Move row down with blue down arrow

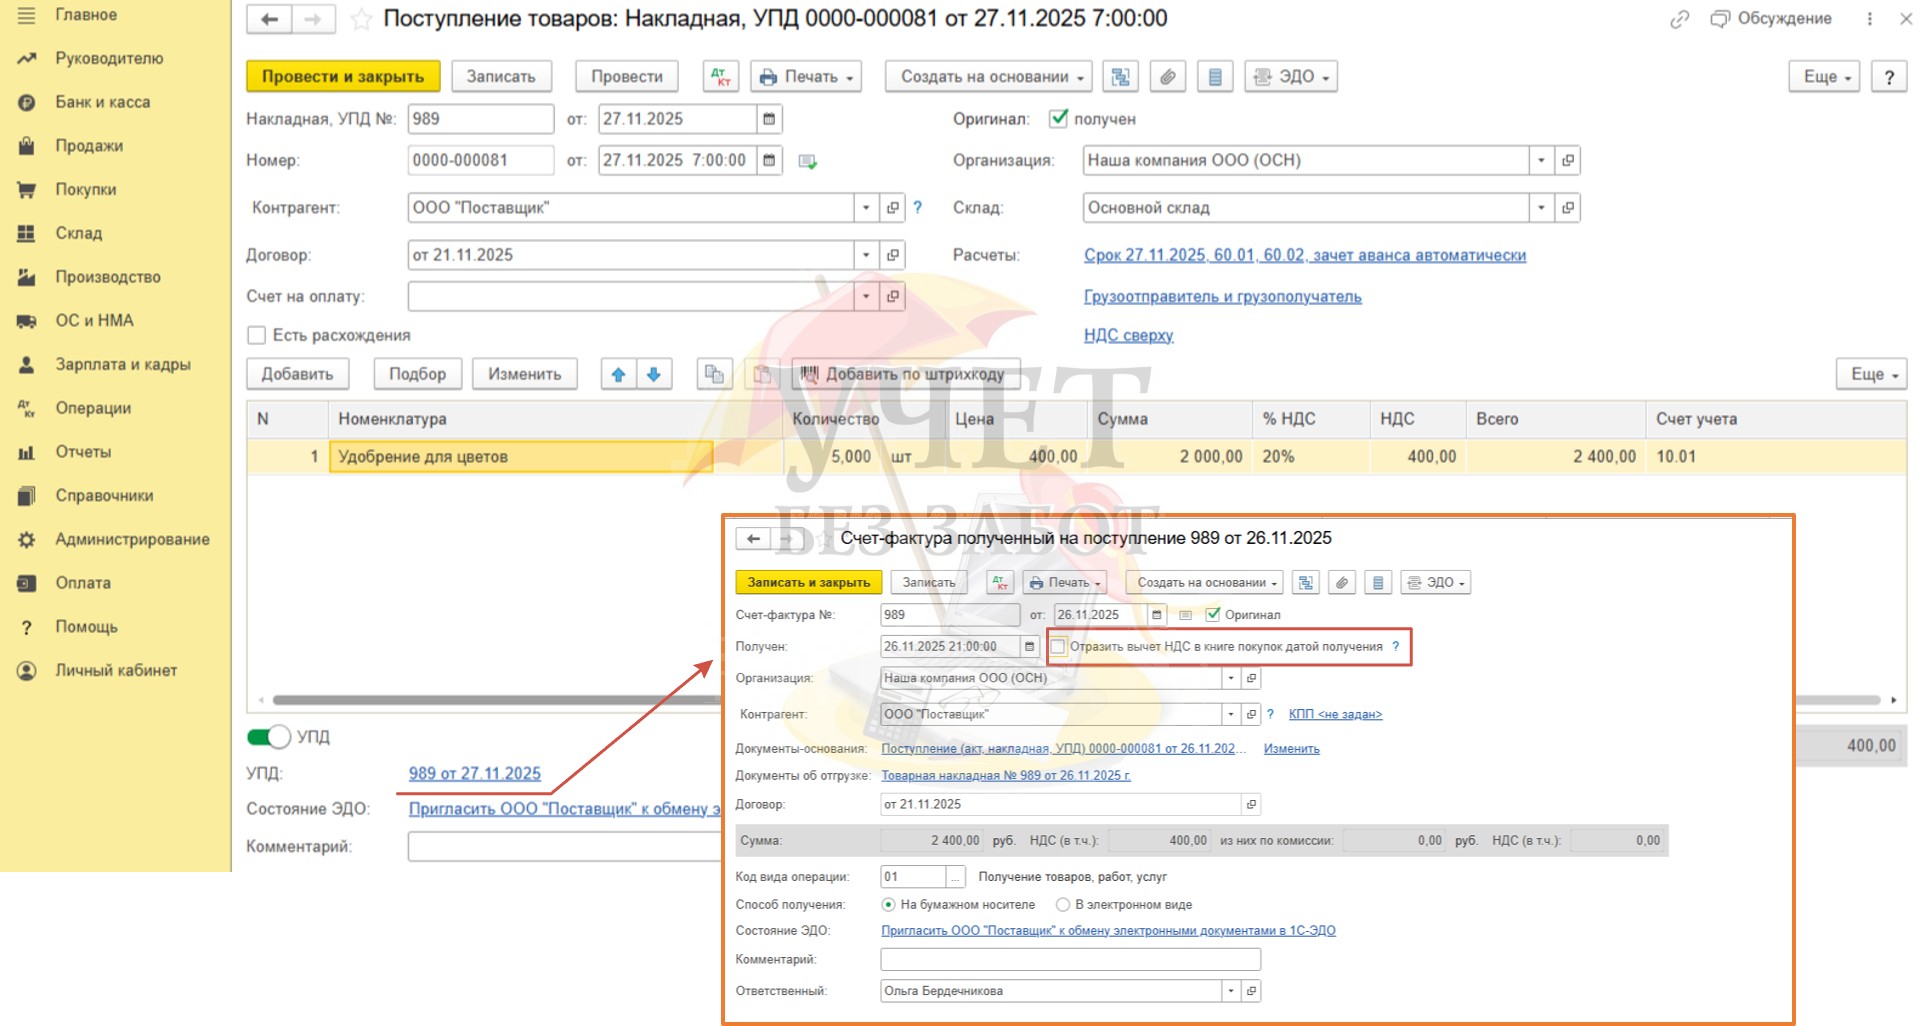coord(654,374)
